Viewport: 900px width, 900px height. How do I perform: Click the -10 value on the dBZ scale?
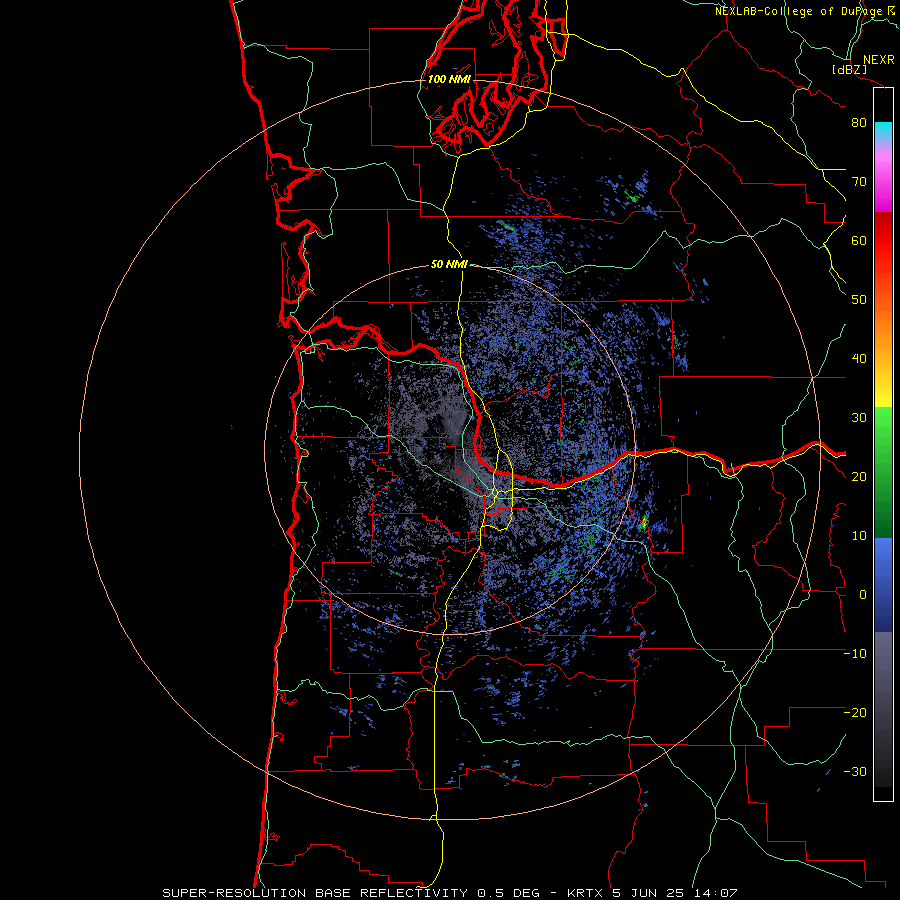855,654
